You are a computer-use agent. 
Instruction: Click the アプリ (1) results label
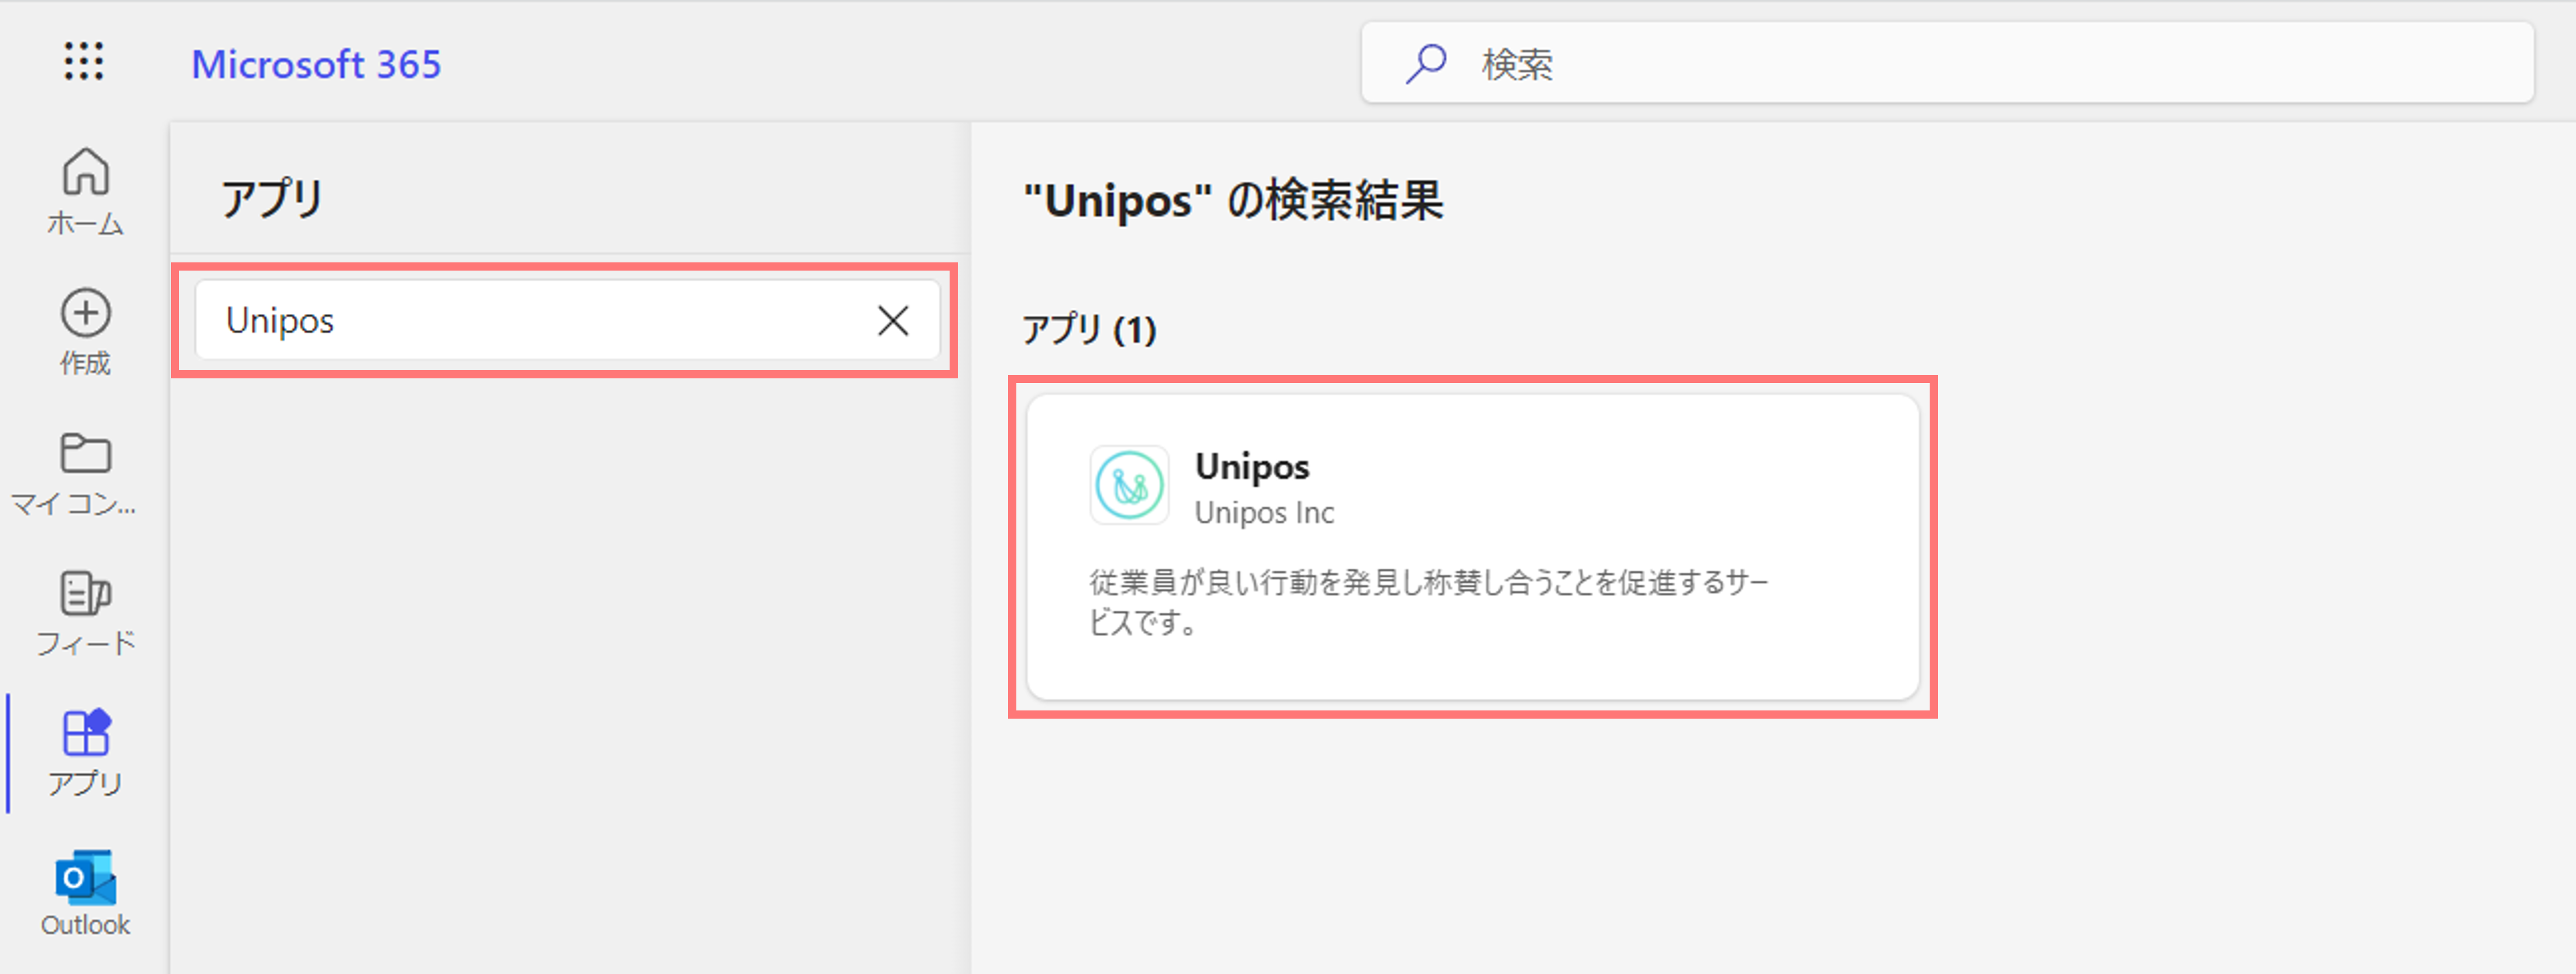[x=1089, y=329]
